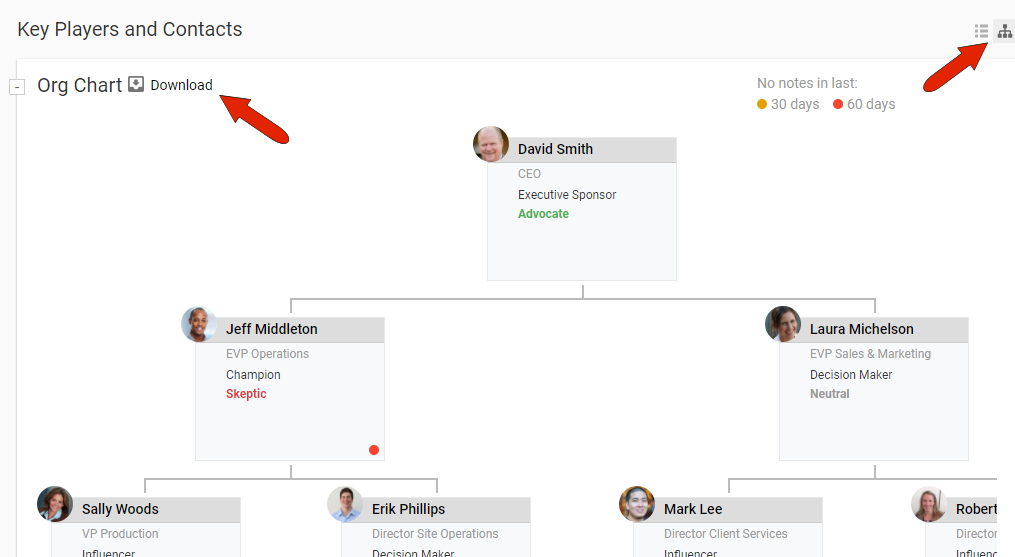The width and height of the screenshot is (1015, 557).
Task: Open Mark Lee's profile picture
Action: tap(637, 504)
